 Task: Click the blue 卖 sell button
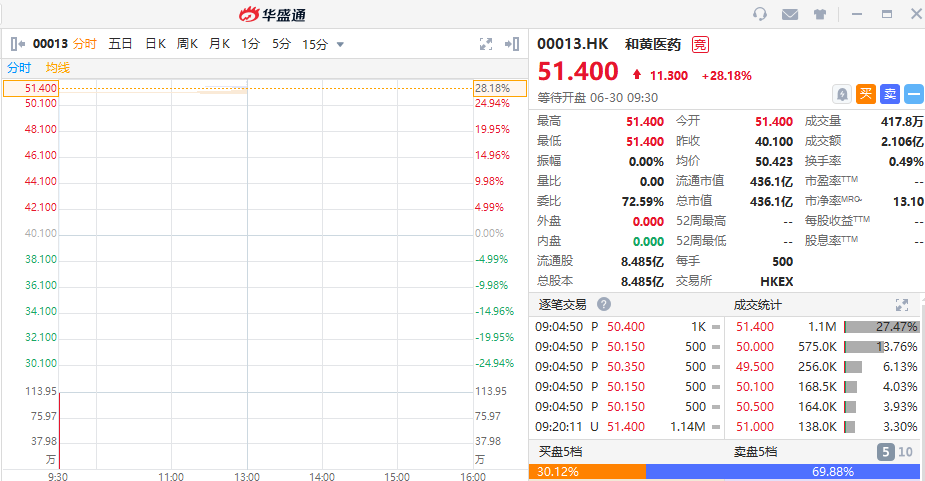click(x=890, y=94)
